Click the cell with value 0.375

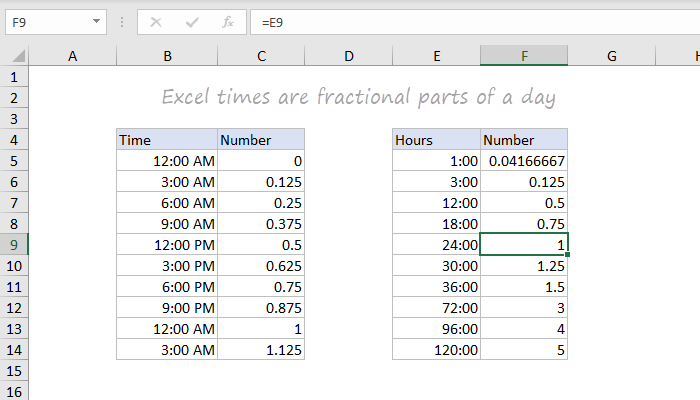(x=261, y=224)
